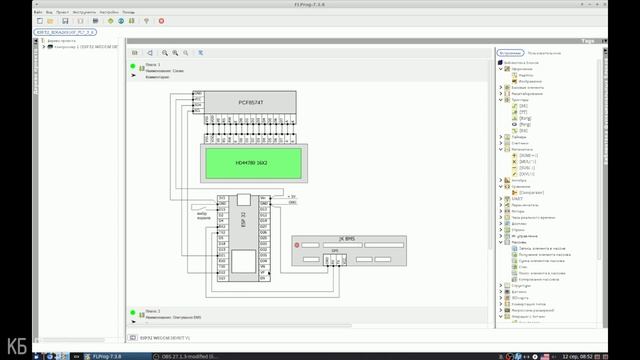640x360 pixels.
Task: Click the JK BMS block title
Action: click(x=347, y=238)
